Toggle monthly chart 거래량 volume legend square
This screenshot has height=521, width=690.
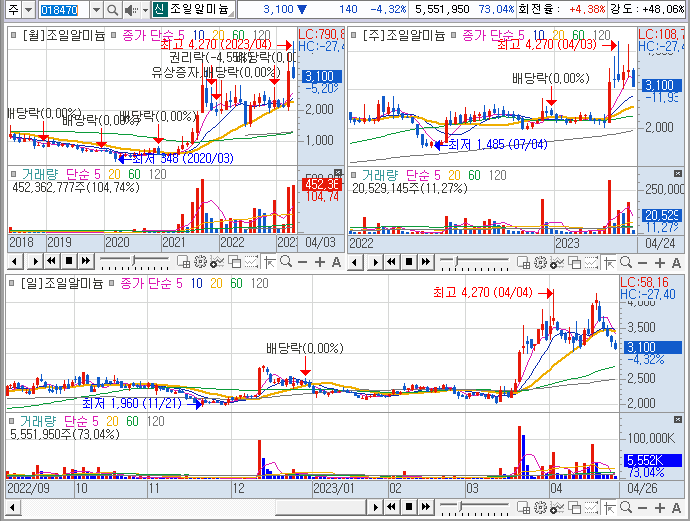click(14, 173)
